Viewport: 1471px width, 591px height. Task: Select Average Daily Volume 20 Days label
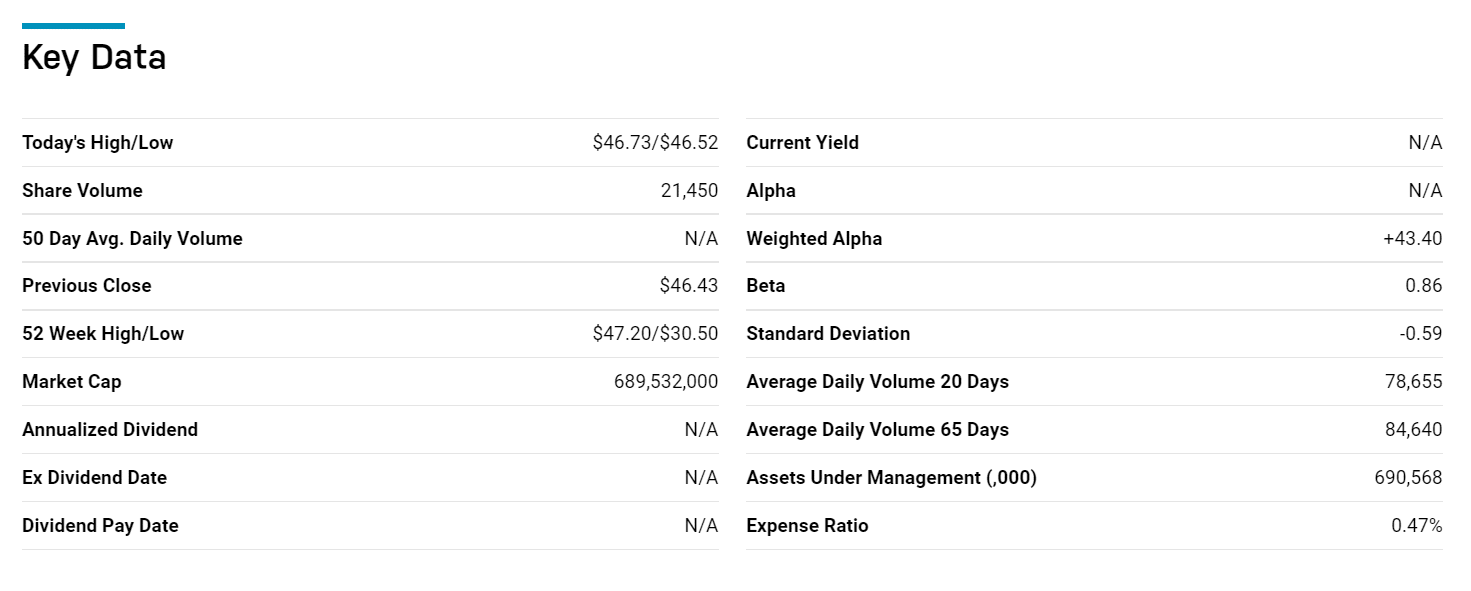(878, 382)
